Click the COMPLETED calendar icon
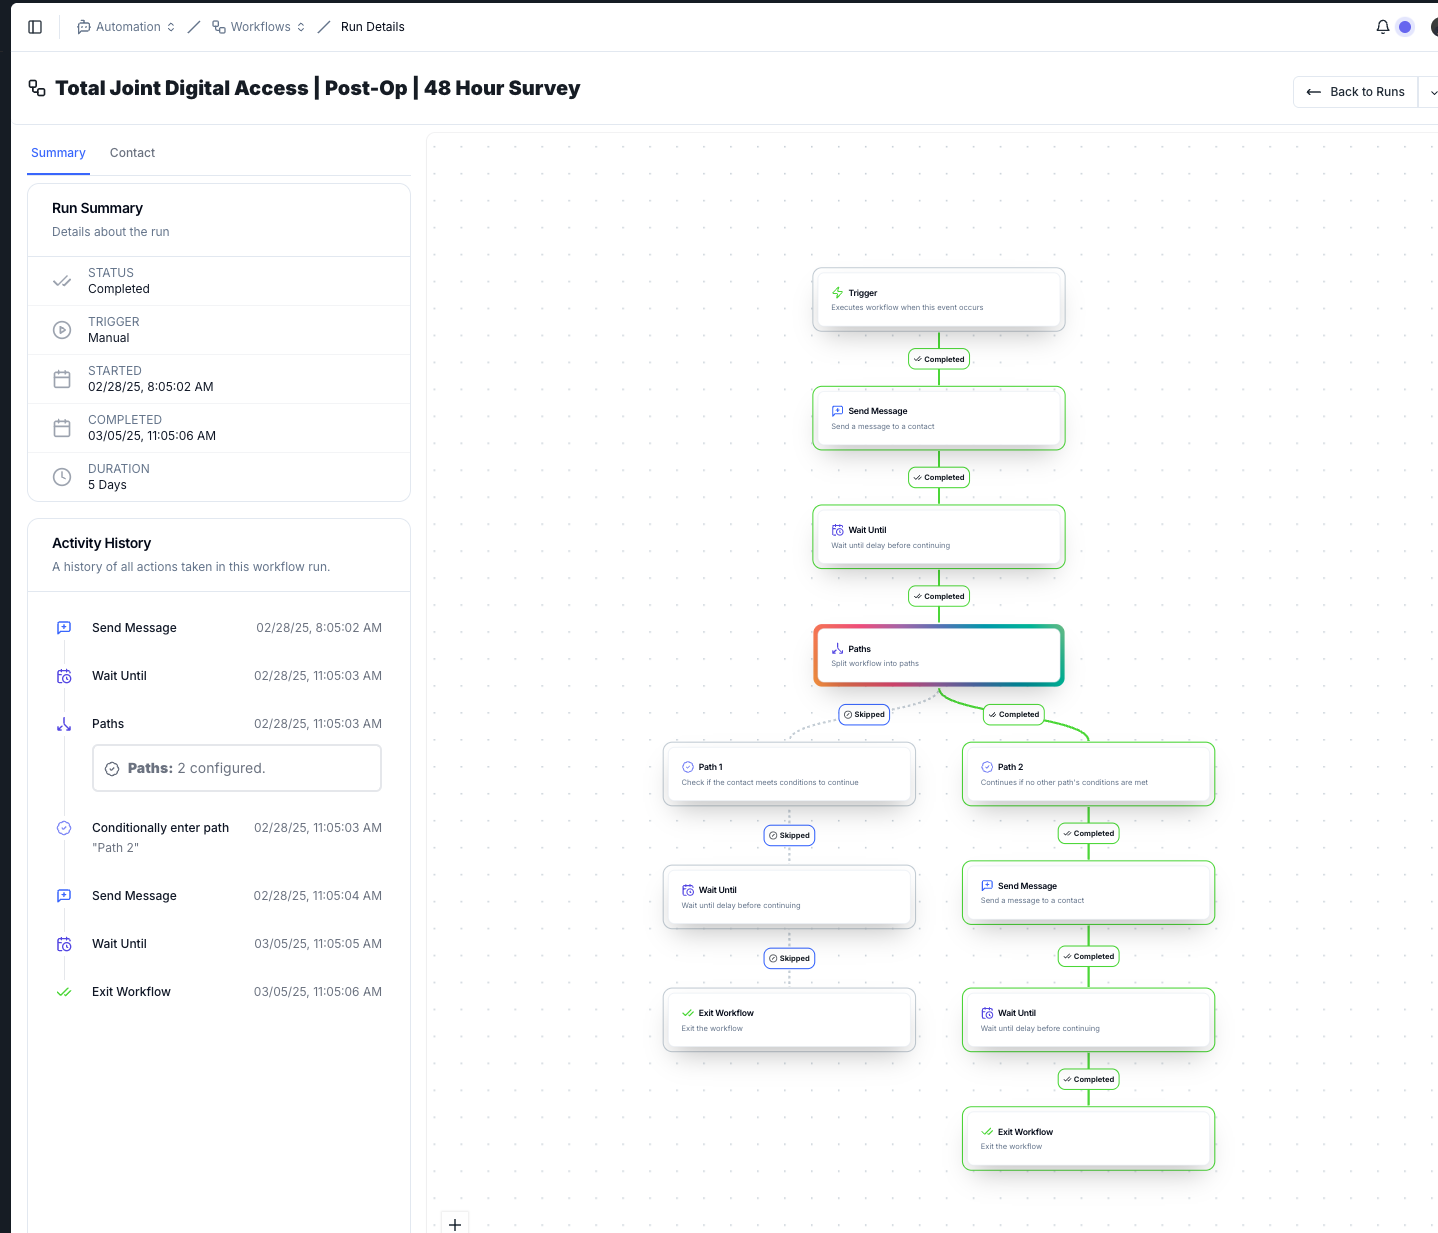Image resolution: width=1438 pixels, height=1233 pixels. (62, 428)
